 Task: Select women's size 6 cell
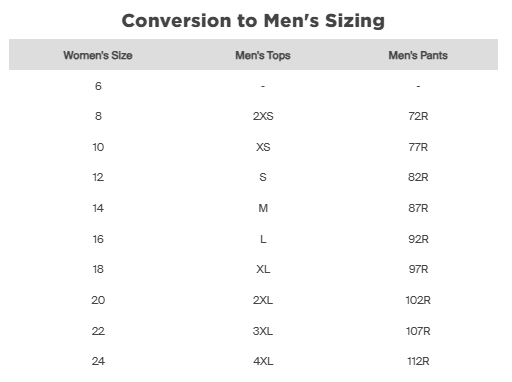pyautogui.click(x=98, y=86)
